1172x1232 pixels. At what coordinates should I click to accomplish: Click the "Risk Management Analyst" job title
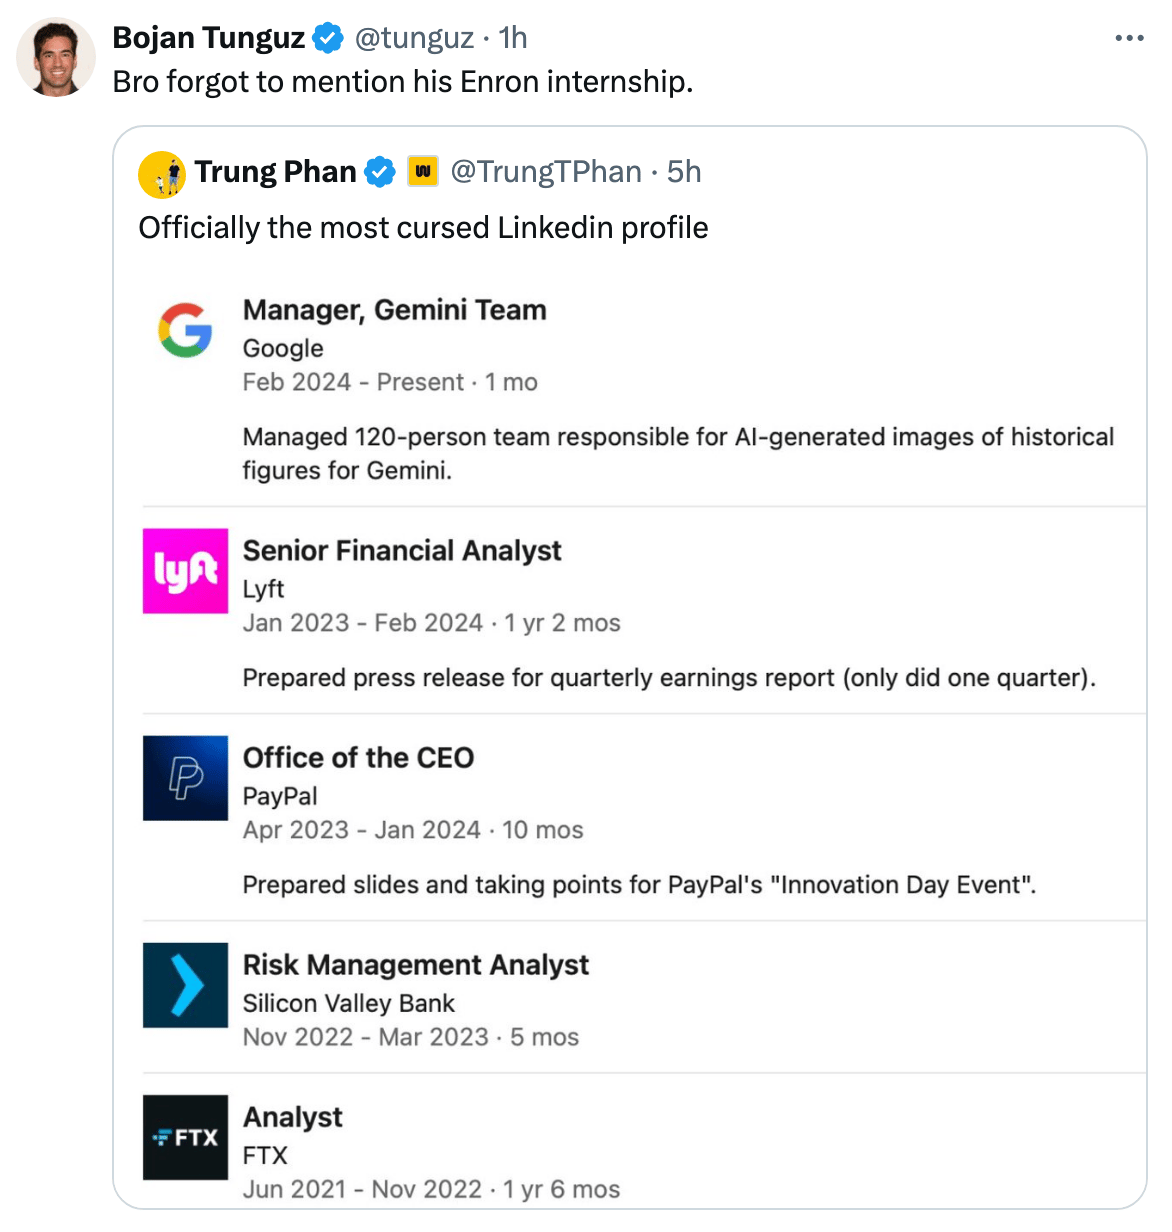(416, 965)
